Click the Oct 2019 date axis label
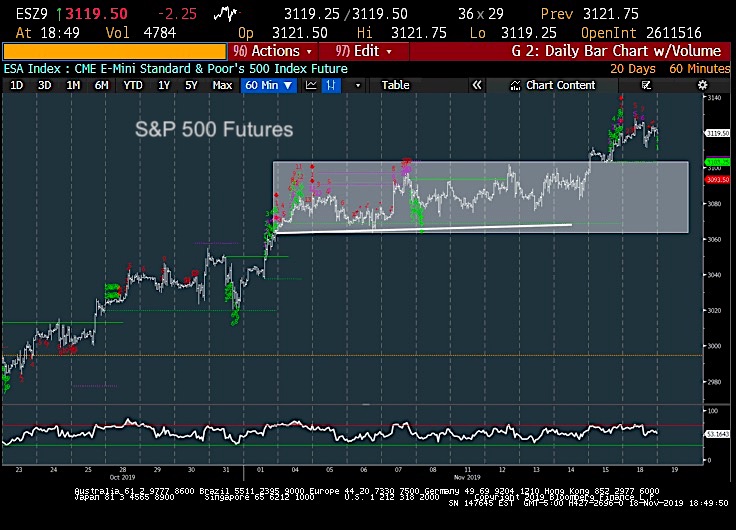736x530 pixels. (x=123, y=477)
